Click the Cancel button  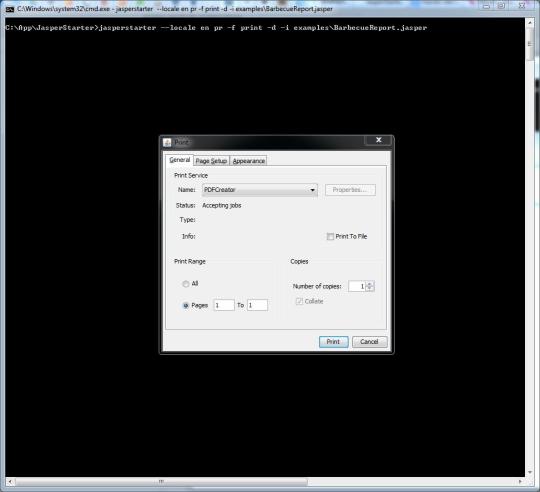[x=369, y=342]
